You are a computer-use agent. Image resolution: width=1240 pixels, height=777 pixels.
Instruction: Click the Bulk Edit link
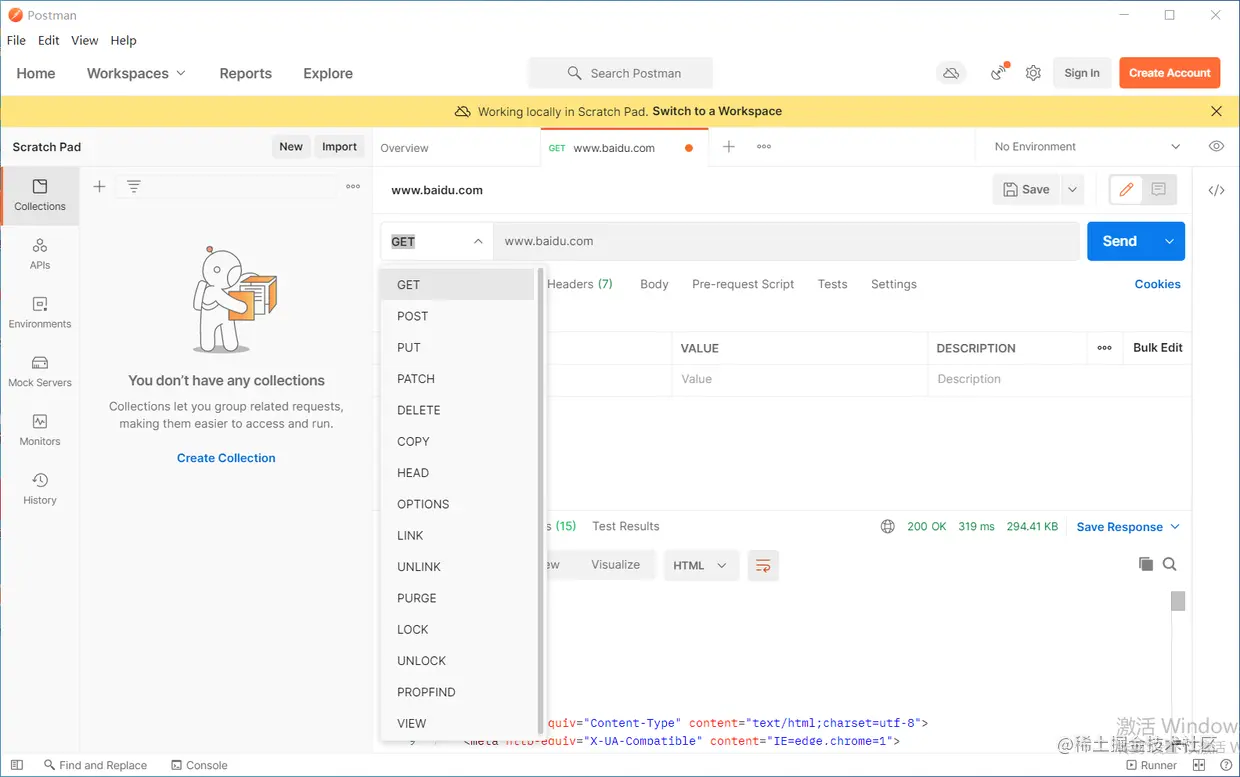tap(1157, 348)
